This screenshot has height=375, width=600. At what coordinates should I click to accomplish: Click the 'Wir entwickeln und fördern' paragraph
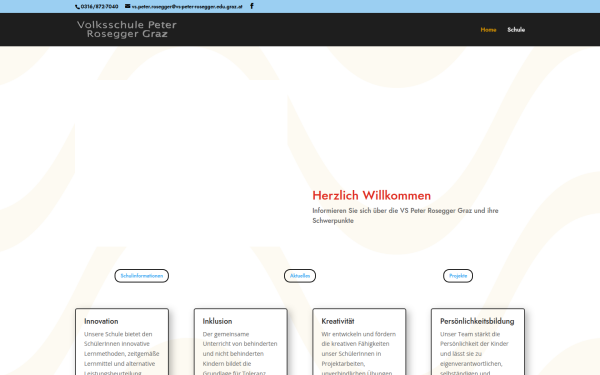(359, 353)
